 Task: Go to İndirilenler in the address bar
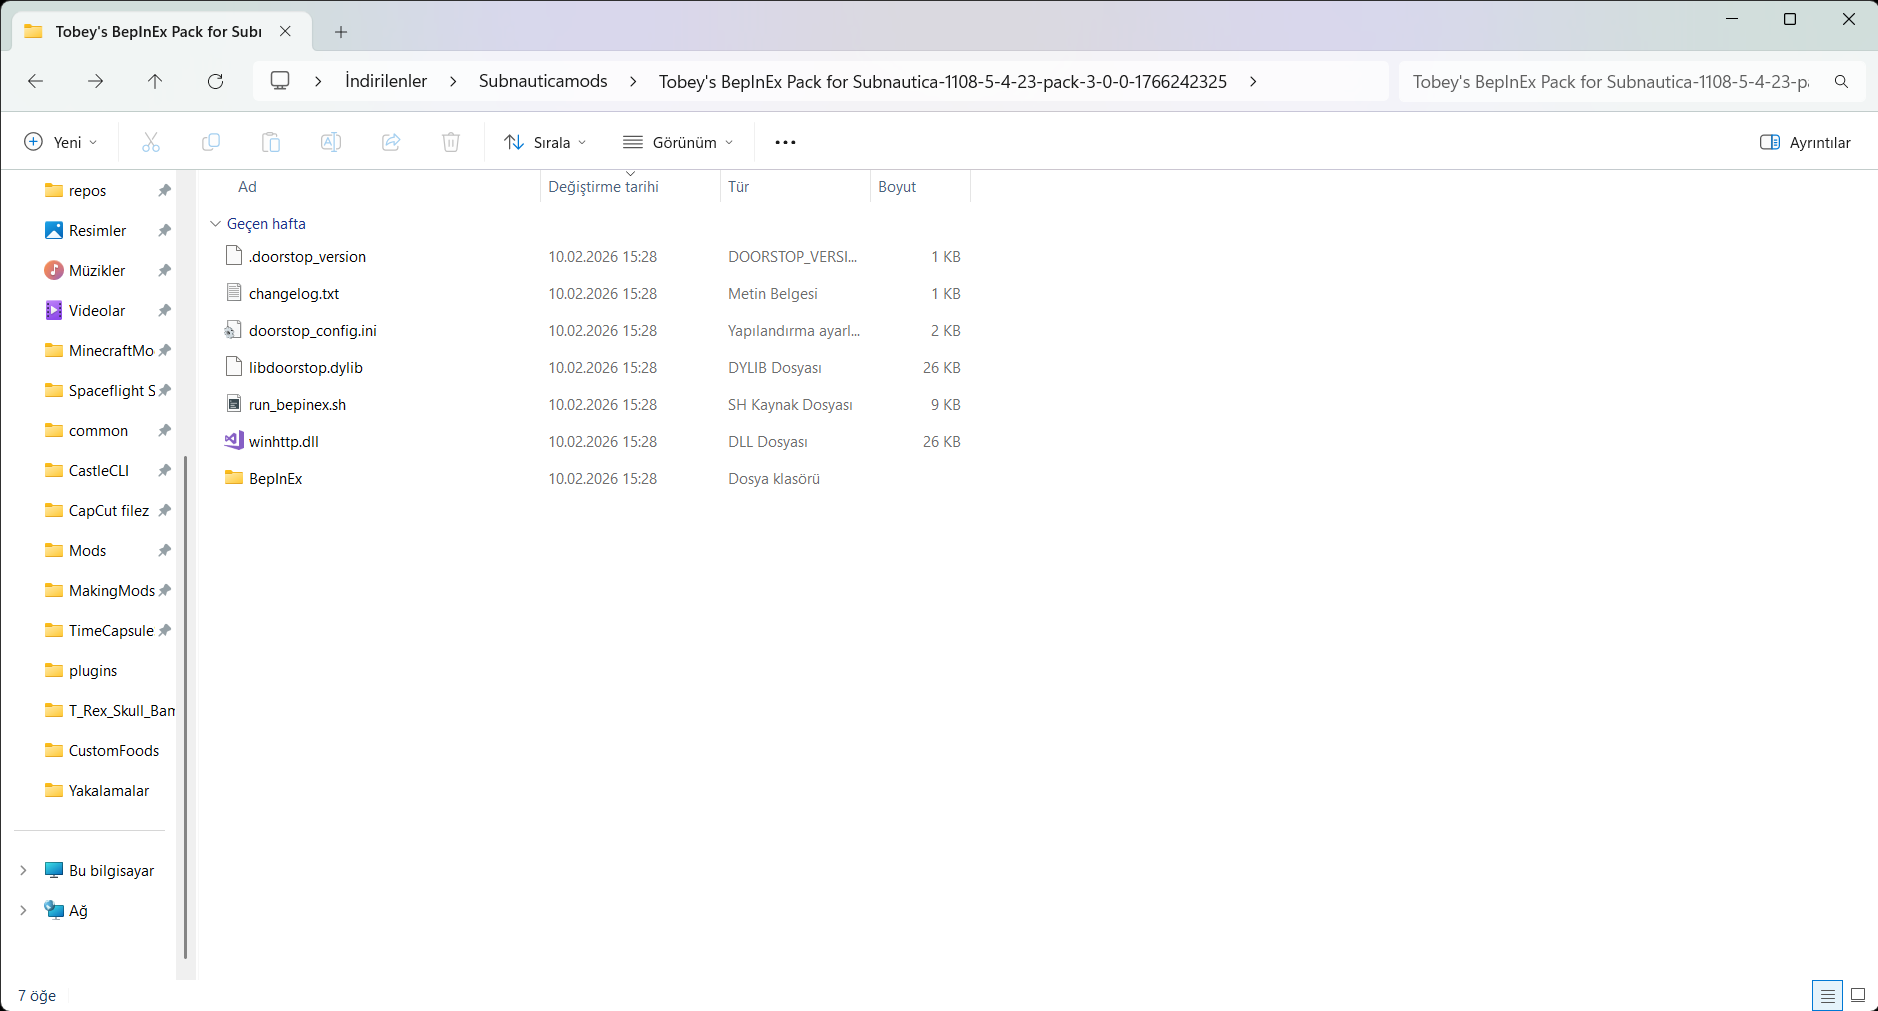[386, 81]
